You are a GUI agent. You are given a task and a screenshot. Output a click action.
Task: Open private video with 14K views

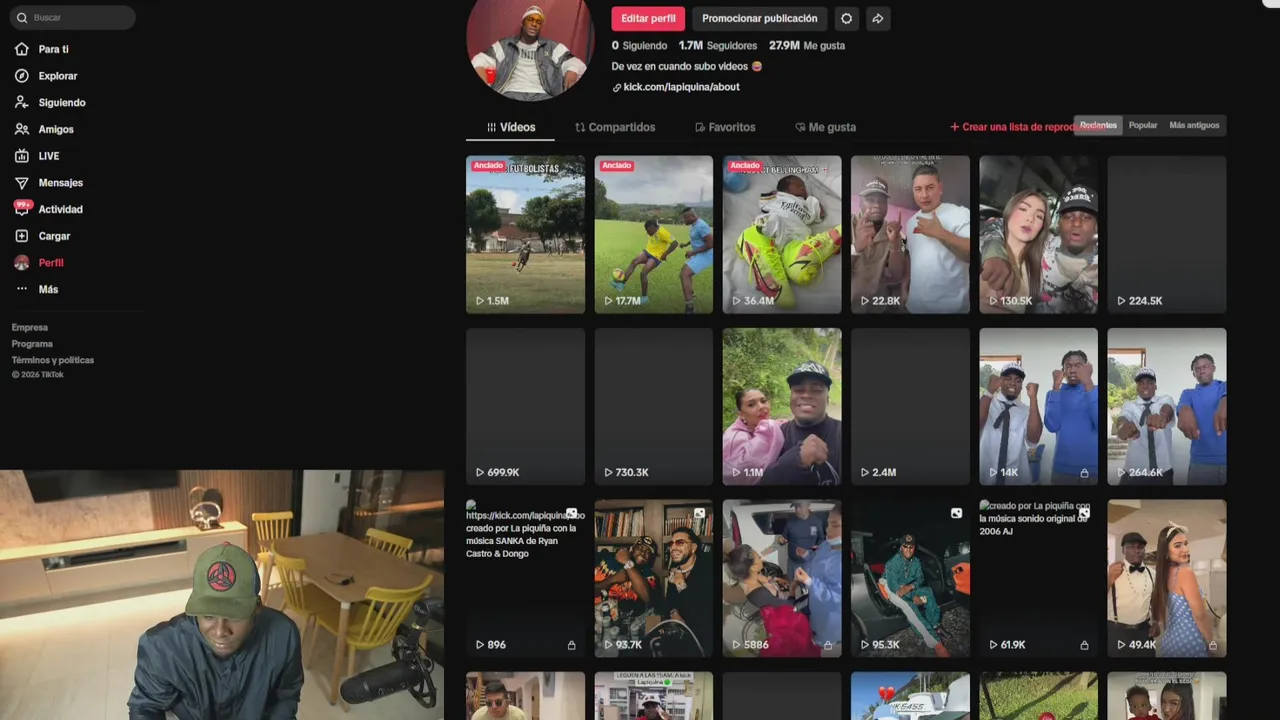(1038, 406)
